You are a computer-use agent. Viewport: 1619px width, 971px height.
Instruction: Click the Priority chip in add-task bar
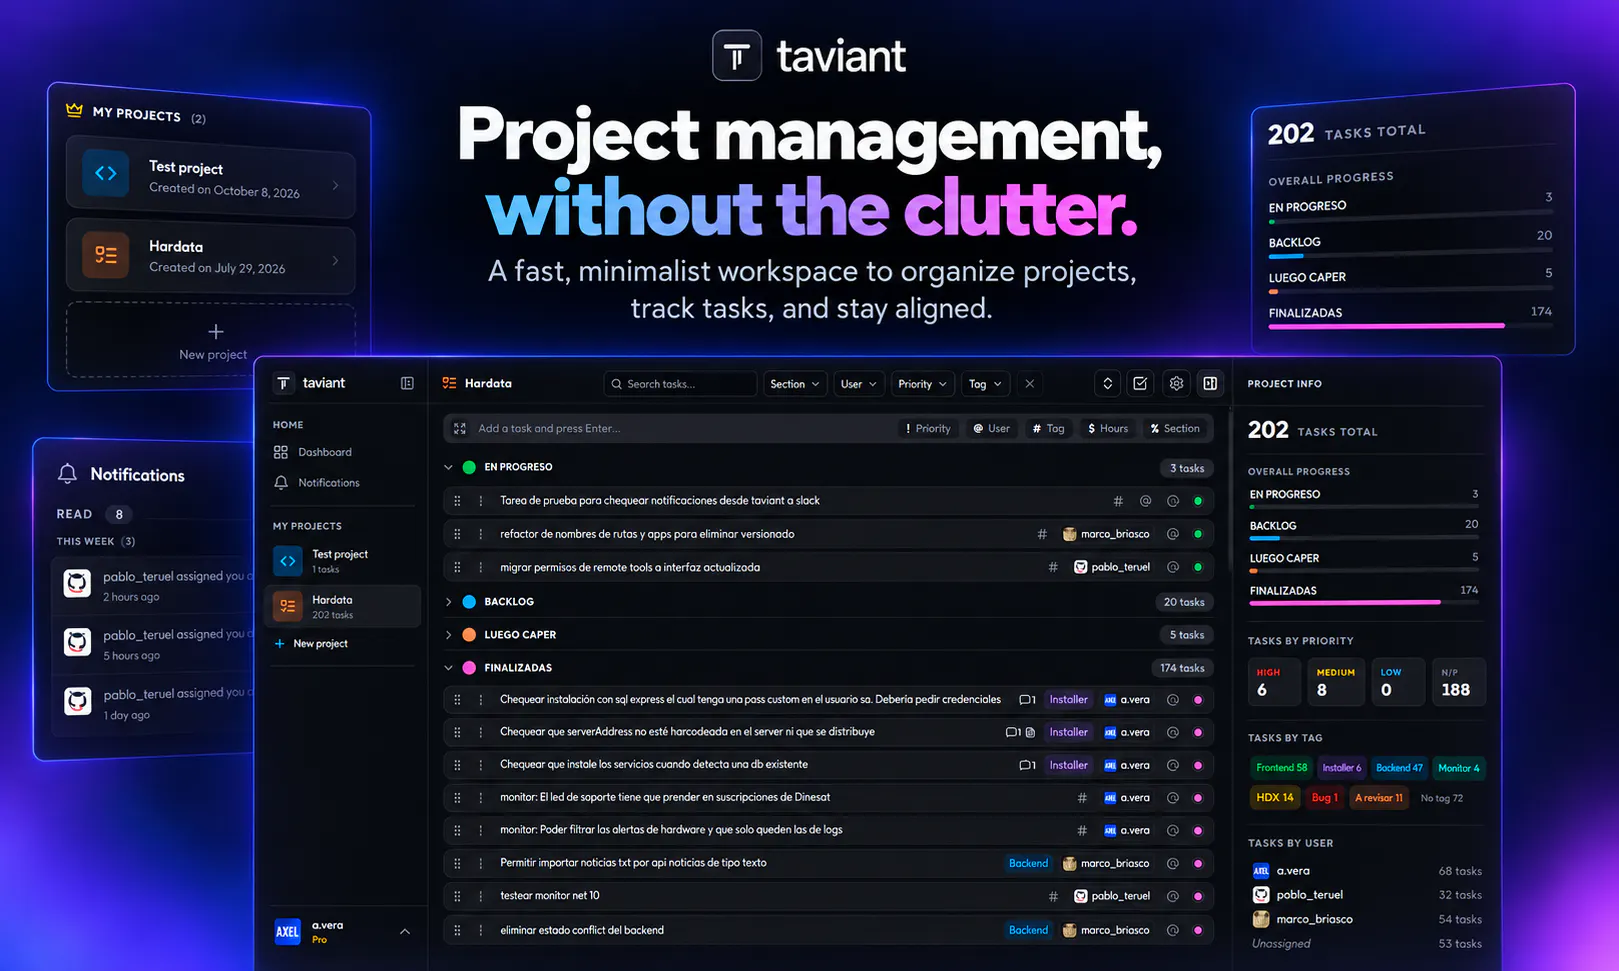point(928,428)
